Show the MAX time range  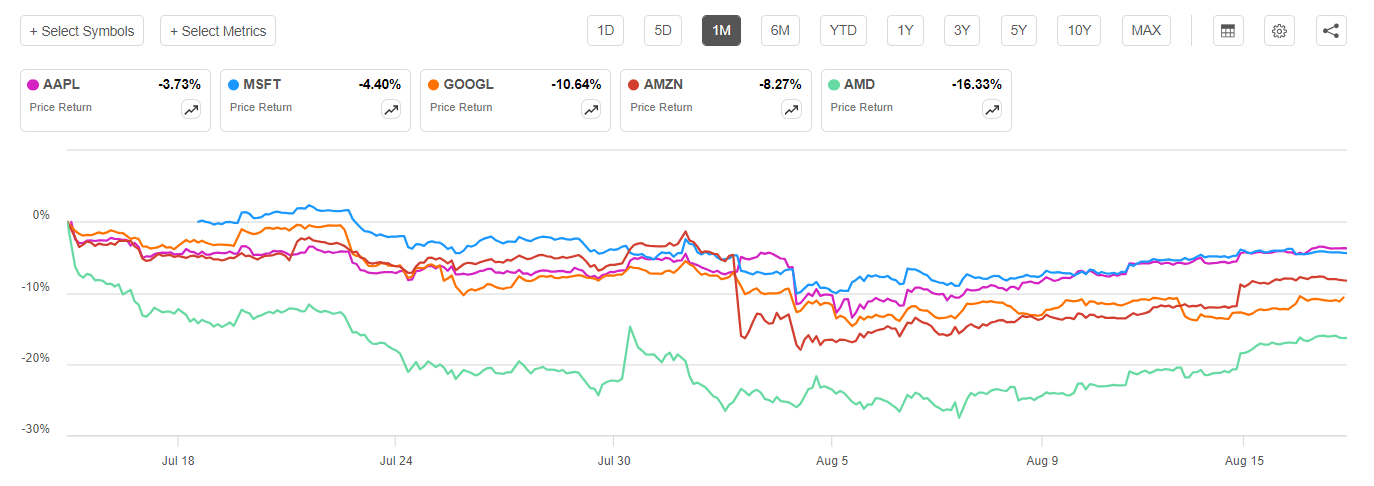(1146, 31)
